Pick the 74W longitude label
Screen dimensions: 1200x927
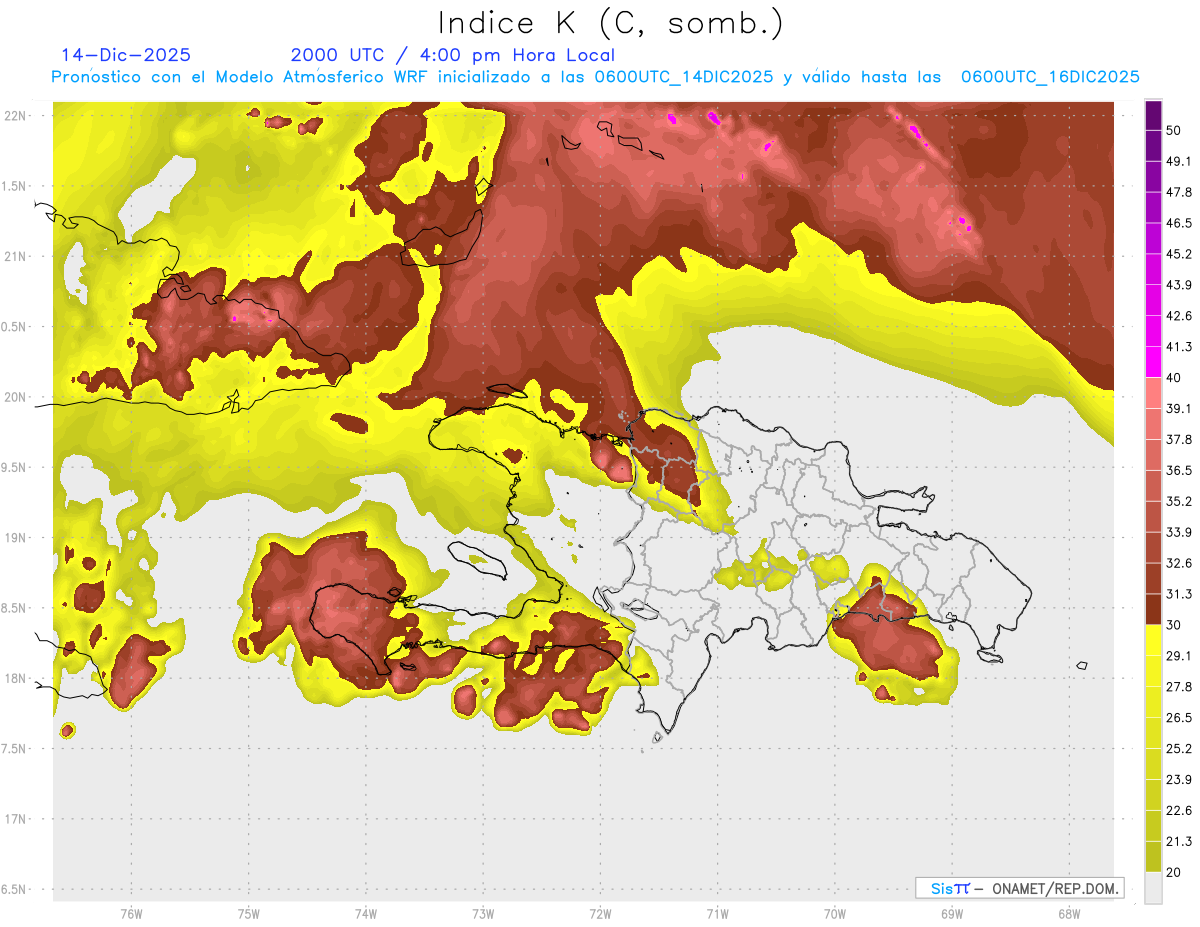pyautogui.click(x=365, y=913)
